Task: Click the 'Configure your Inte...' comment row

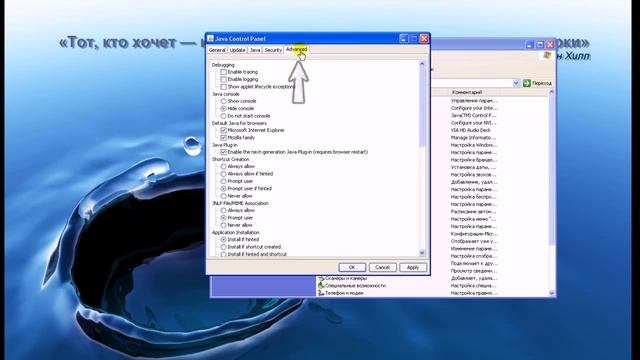Action: coord(473,108)
